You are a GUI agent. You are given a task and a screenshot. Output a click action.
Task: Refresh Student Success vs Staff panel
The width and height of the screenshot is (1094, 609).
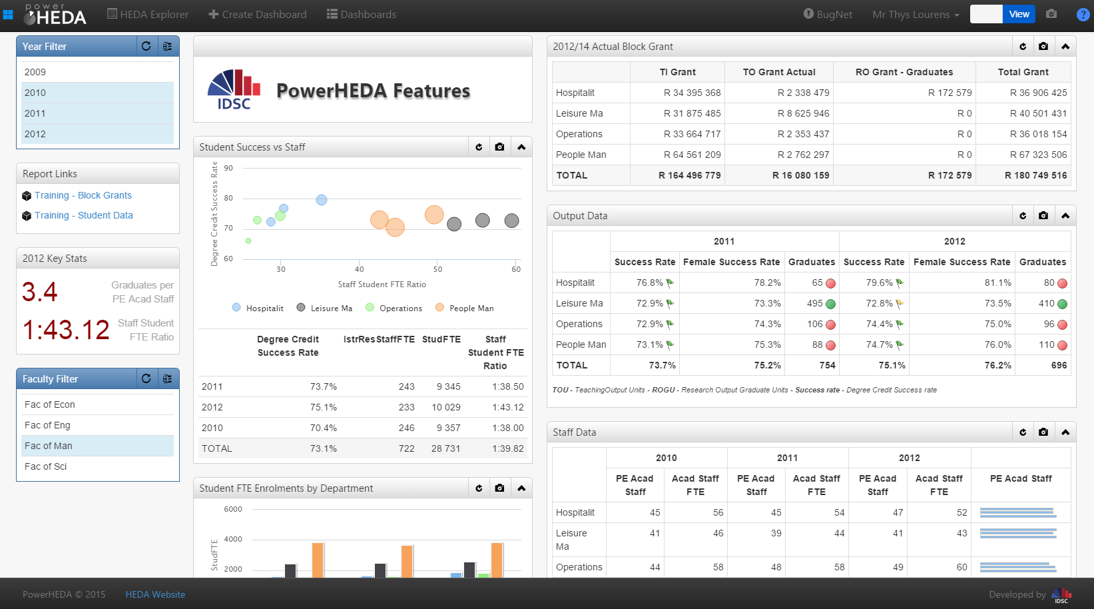coord(479,147)
